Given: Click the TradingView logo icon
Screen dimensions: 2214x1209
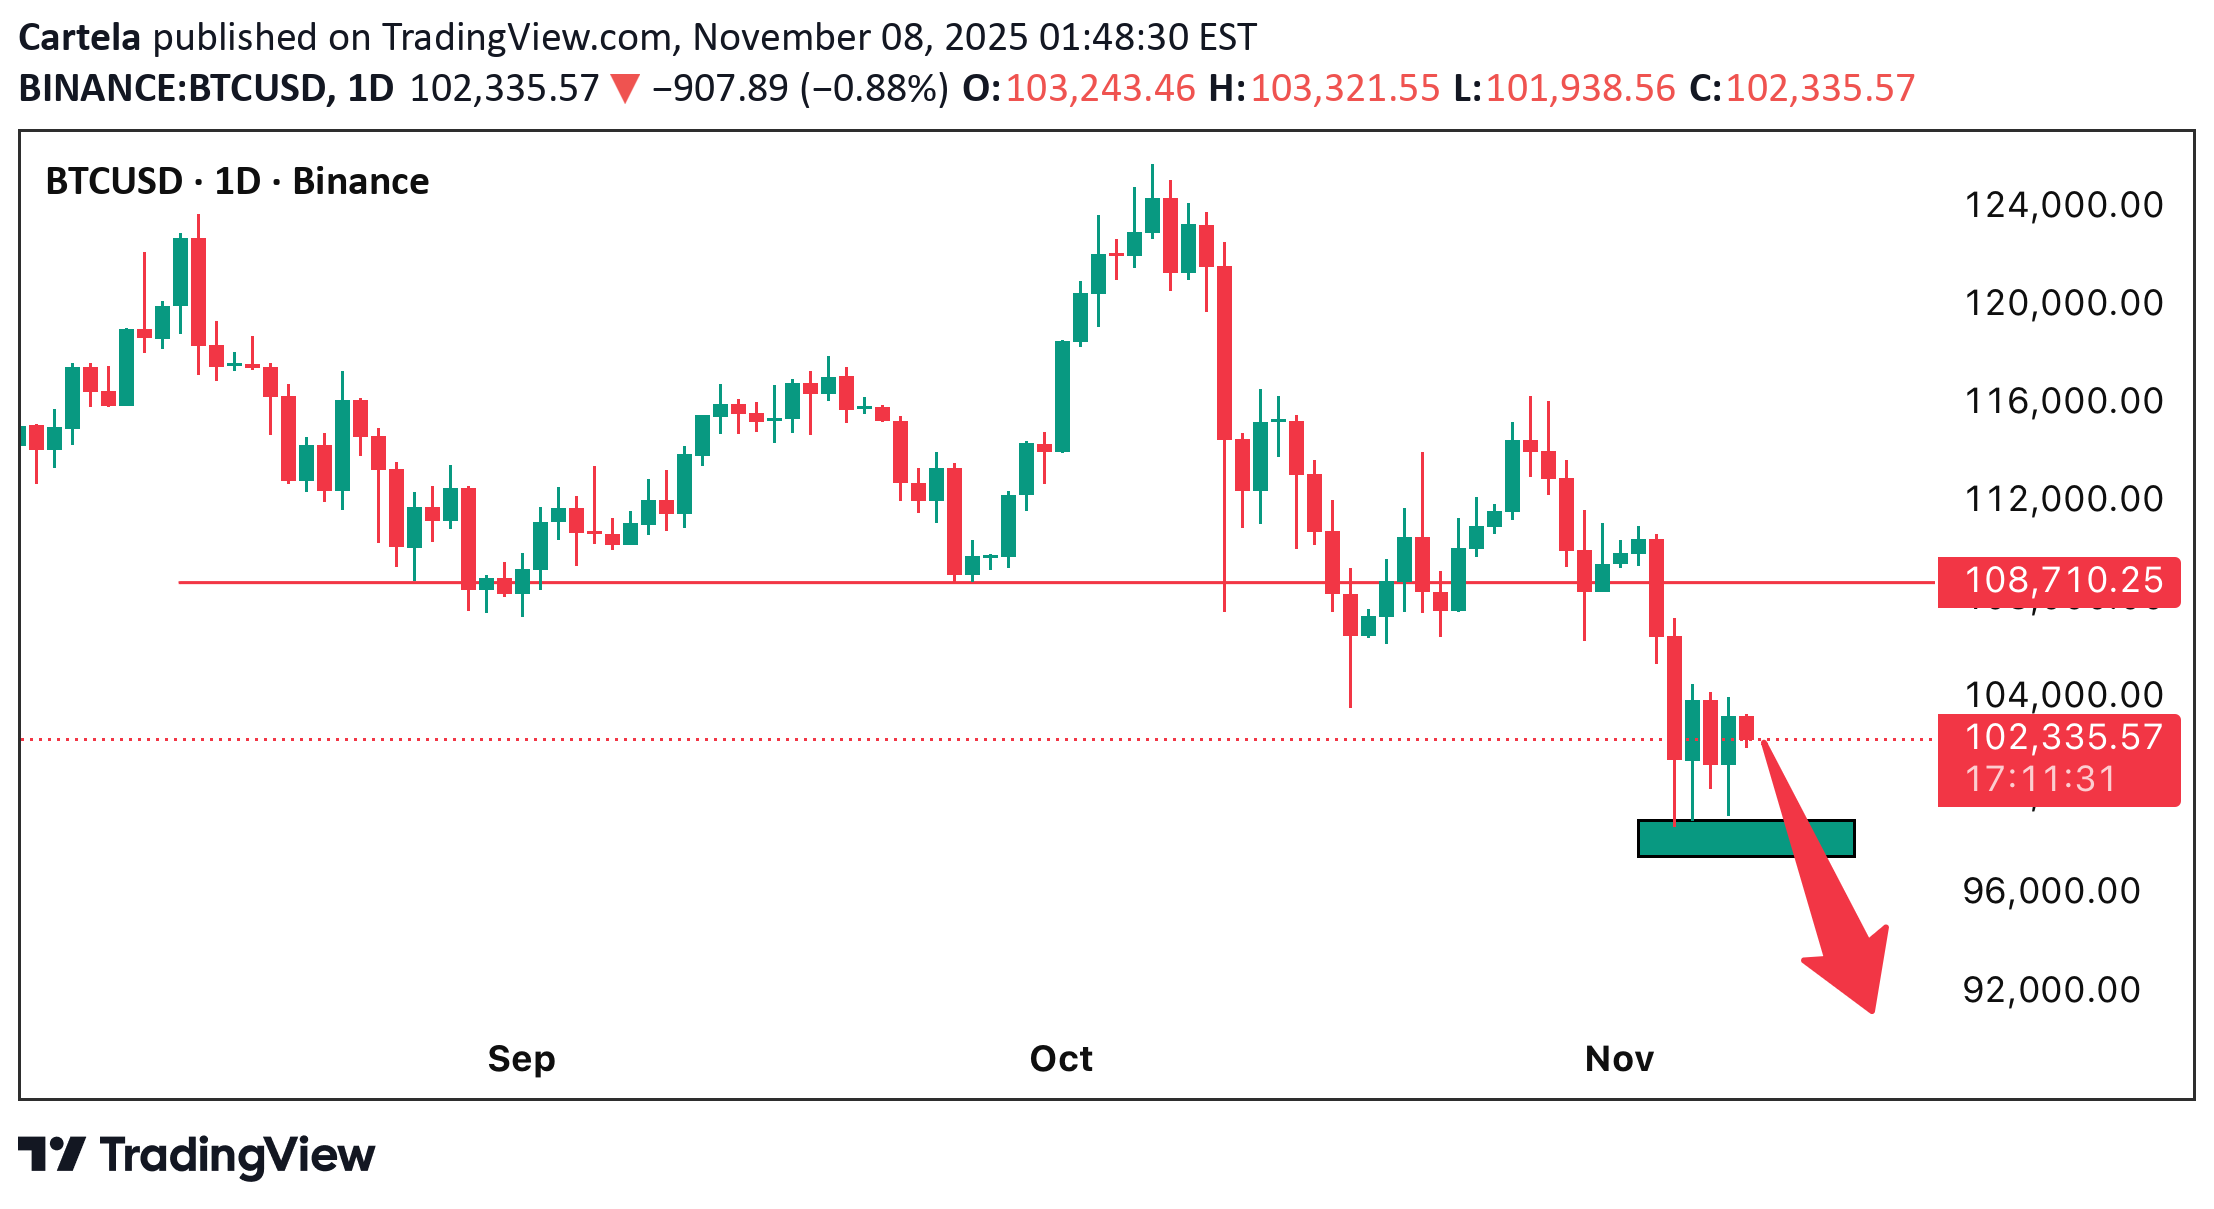Looking at the screenshot, I should [x=52, y=1154].
